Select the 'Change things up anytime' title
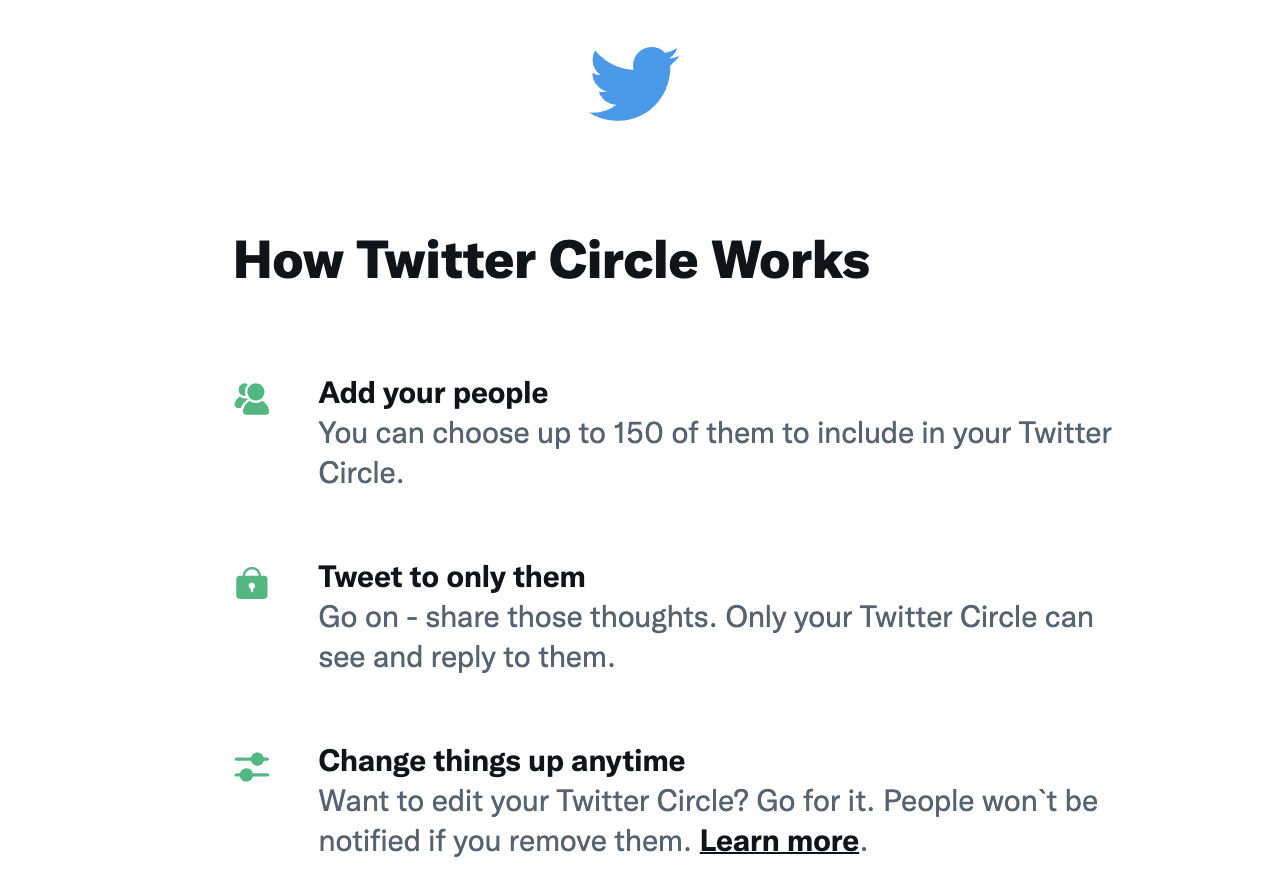The width and height of the screenshot is (1280, 878). coord(501,761)
